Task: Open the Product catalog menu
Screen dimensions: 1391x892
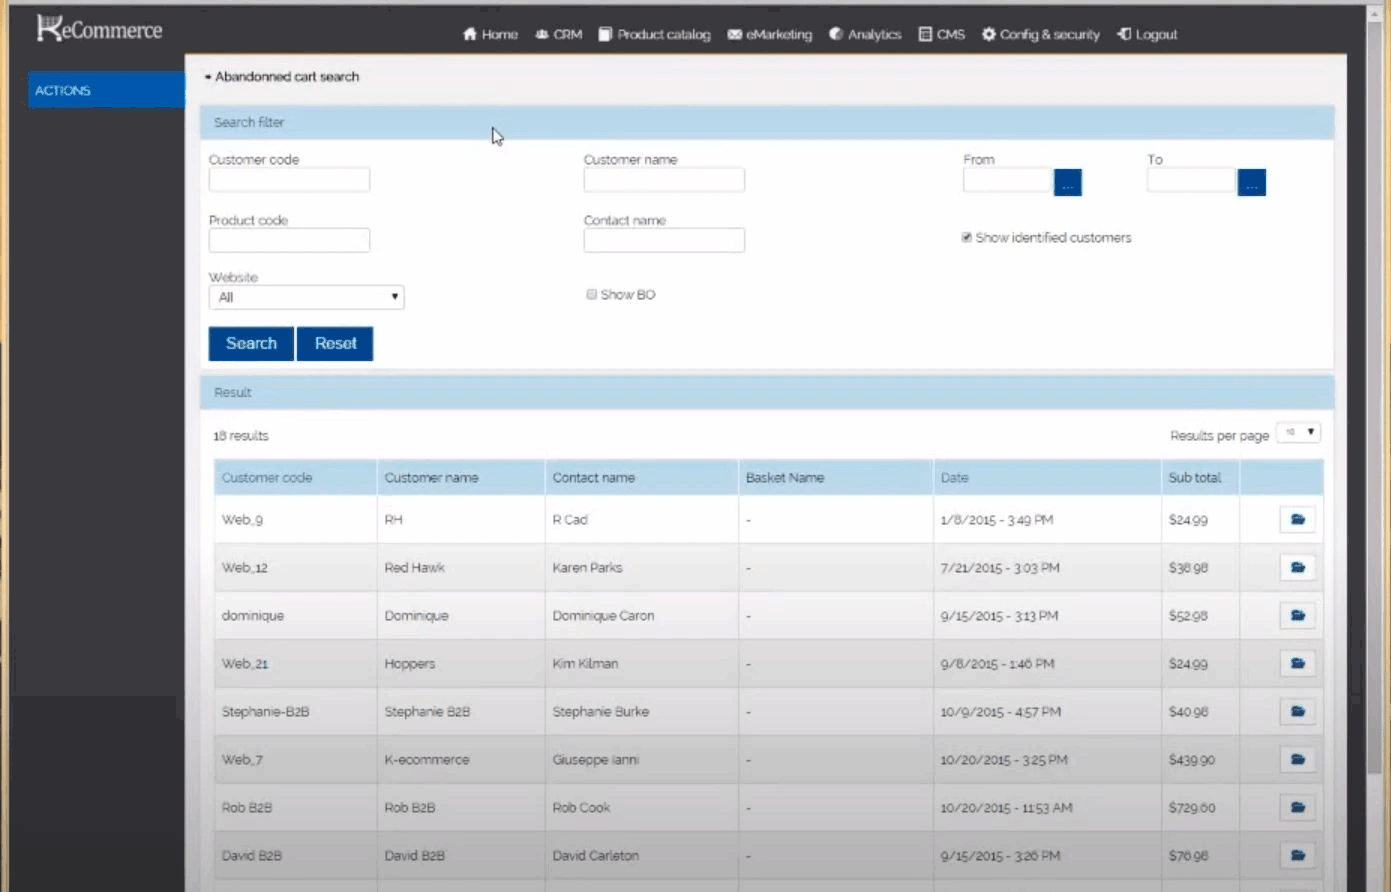Action: coord(654,34)
